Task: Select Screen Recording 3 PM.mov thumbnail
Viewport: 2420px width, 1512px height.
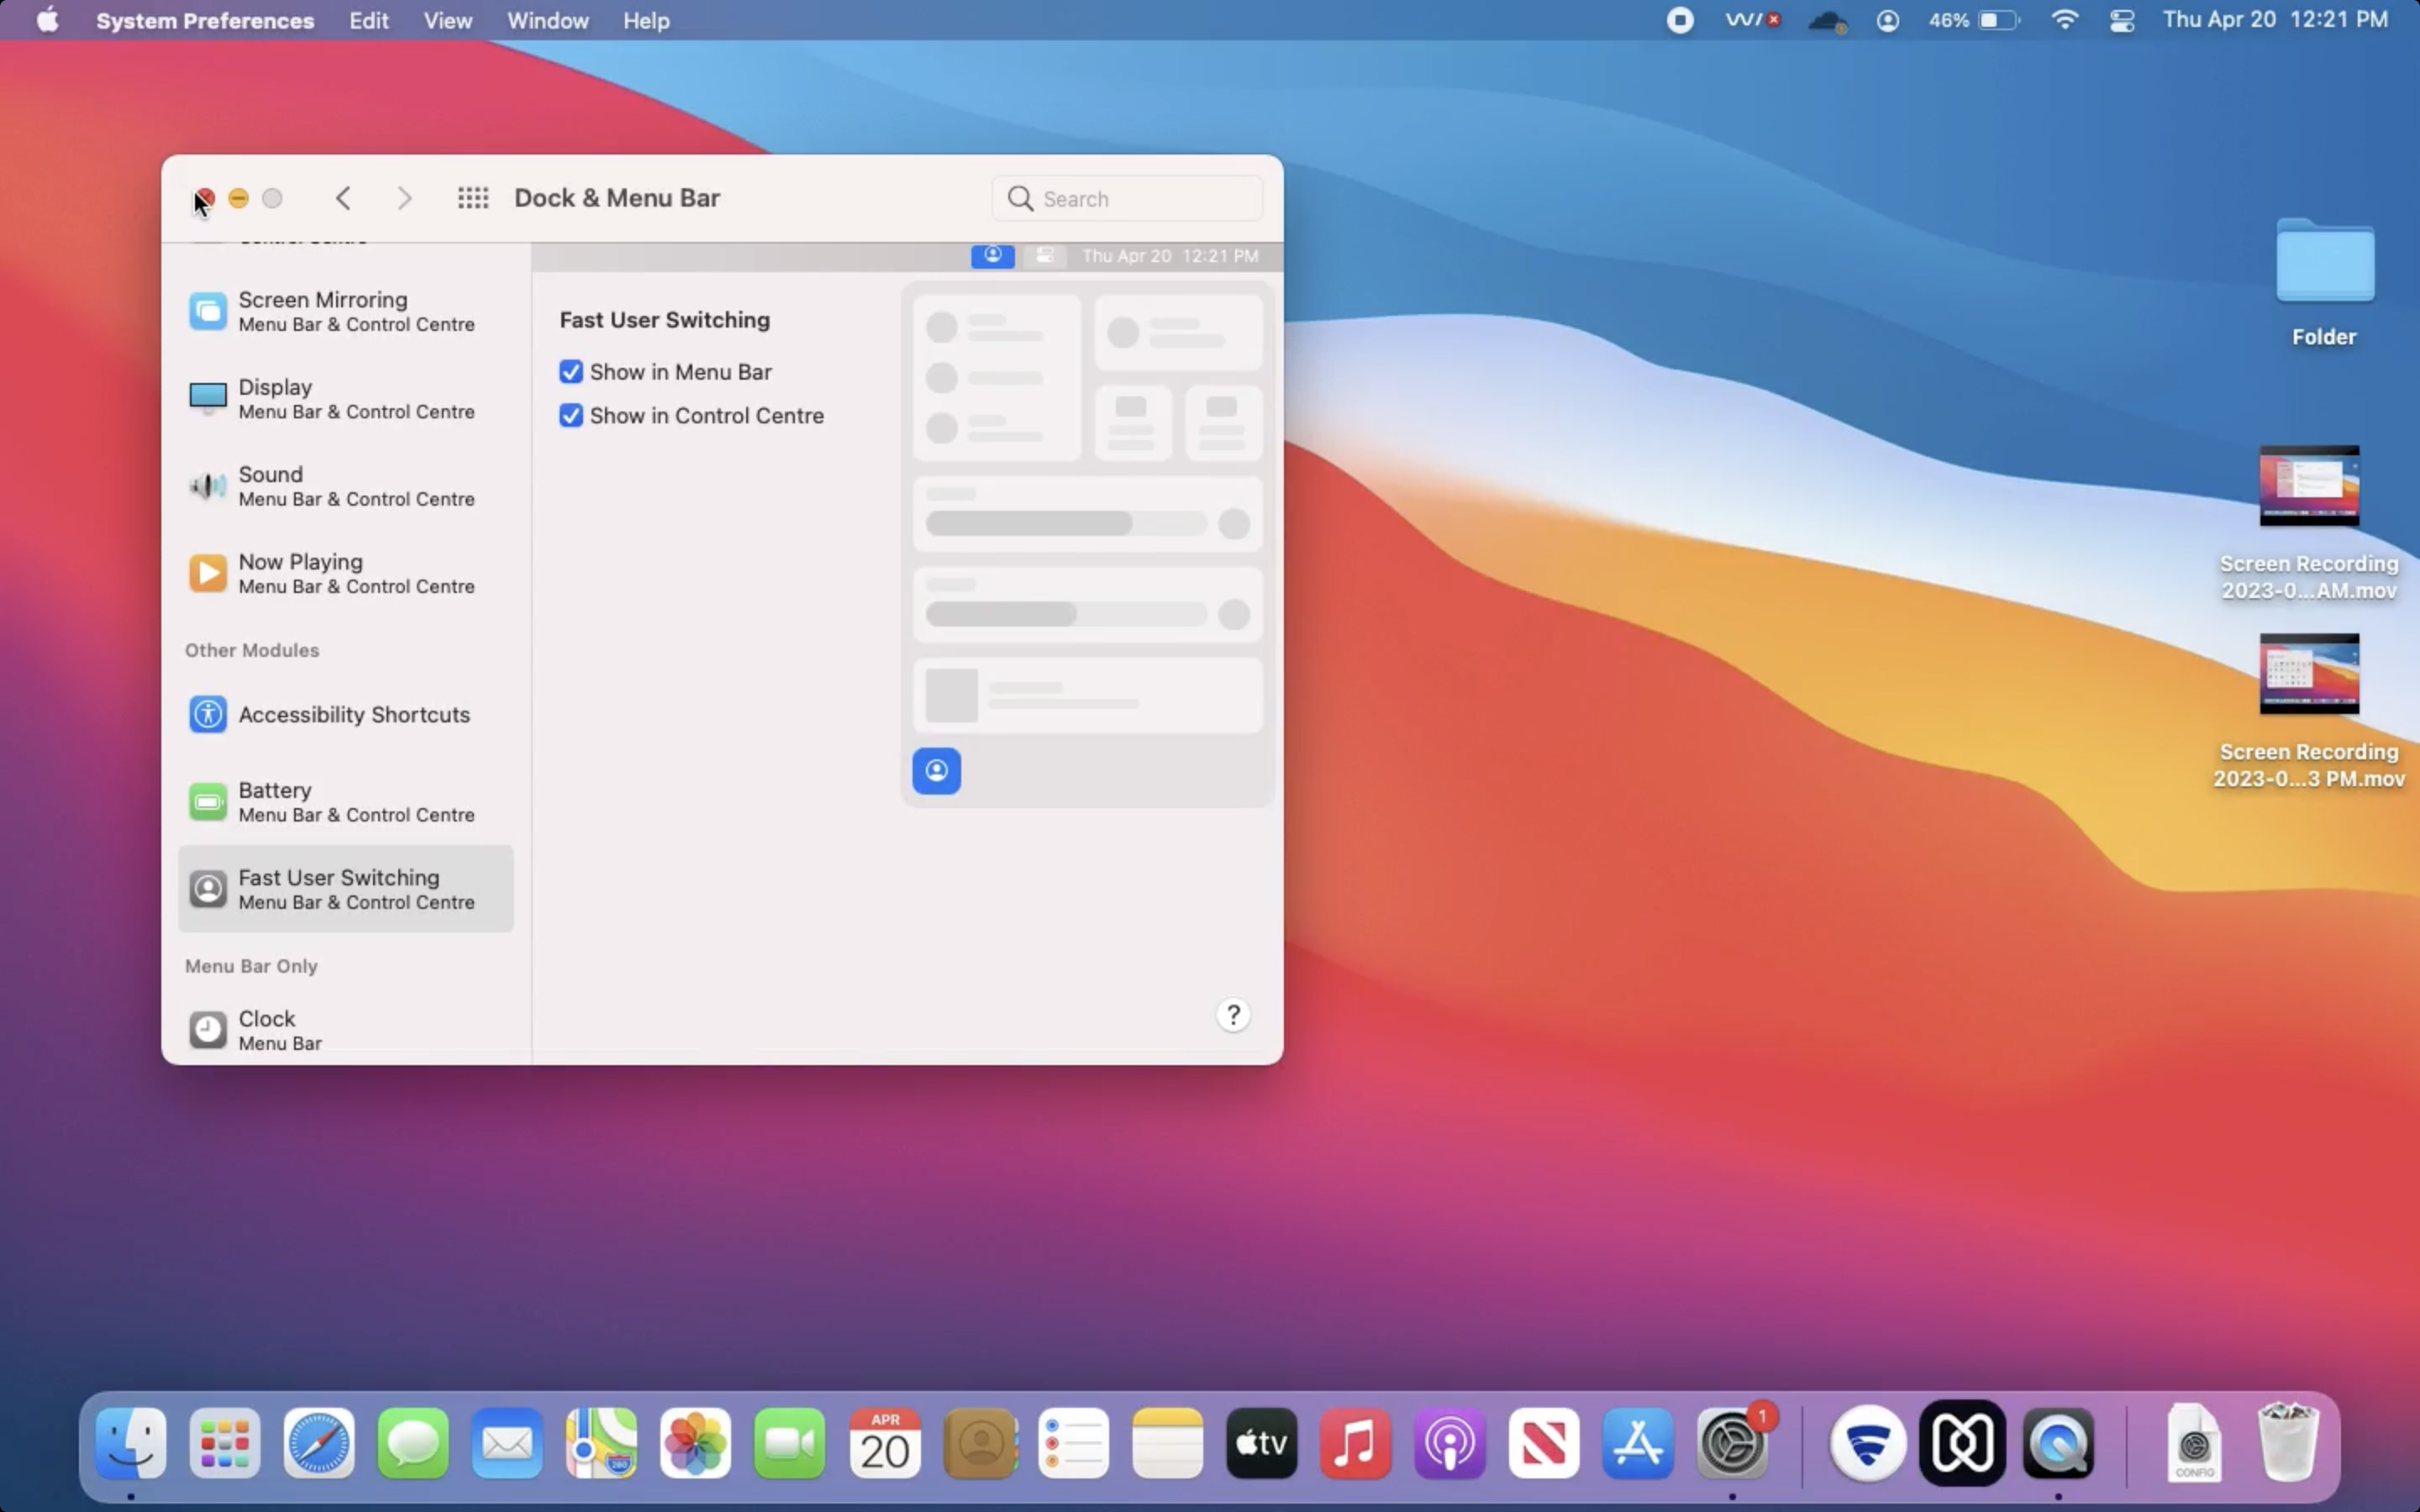Action: tap(2309, 674)
